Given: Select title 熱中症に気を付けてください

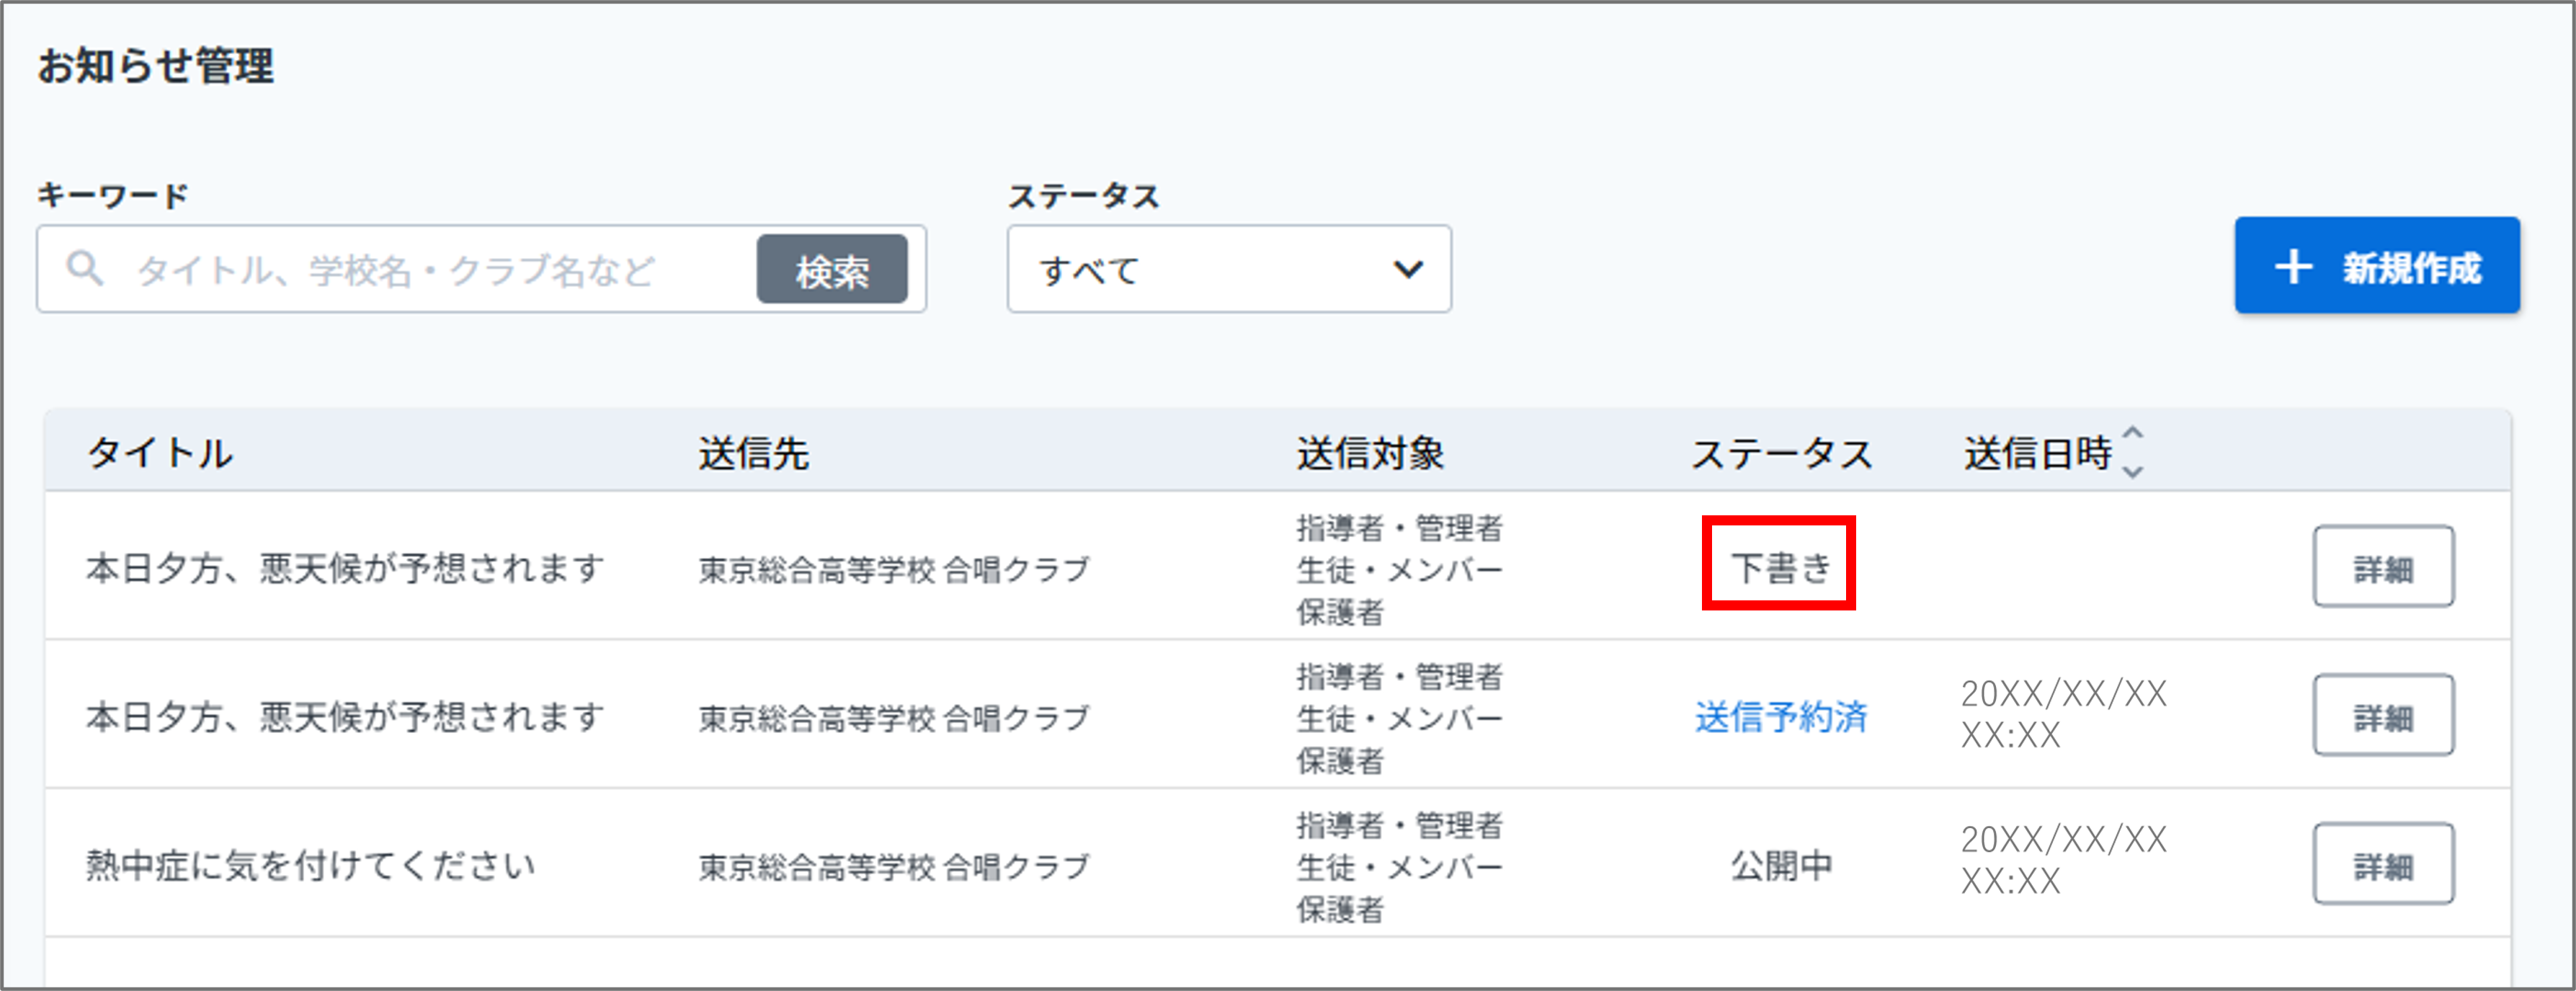Looking at the screenshot, I should point(311,865).
